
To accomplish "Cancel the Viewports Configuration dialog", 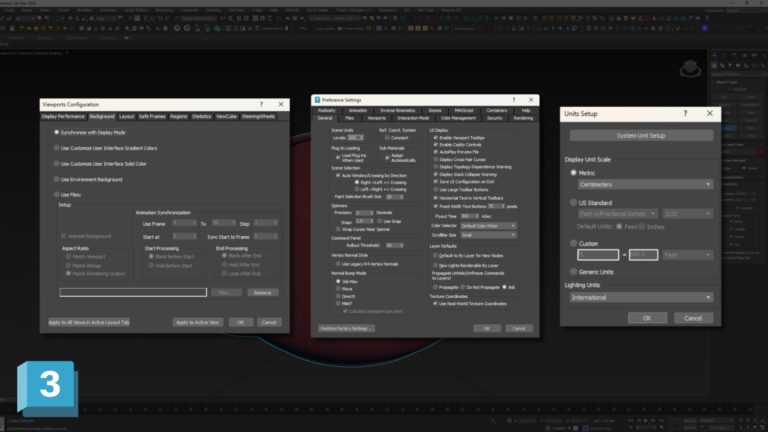I will (x=269, y=322).
